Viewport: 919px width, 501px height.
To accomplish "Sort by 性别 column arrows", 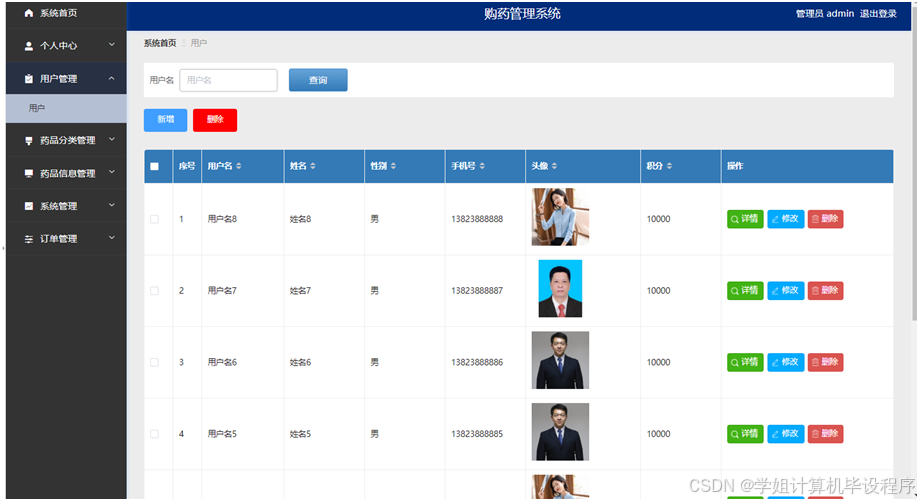I will click(x=393, y=166).
